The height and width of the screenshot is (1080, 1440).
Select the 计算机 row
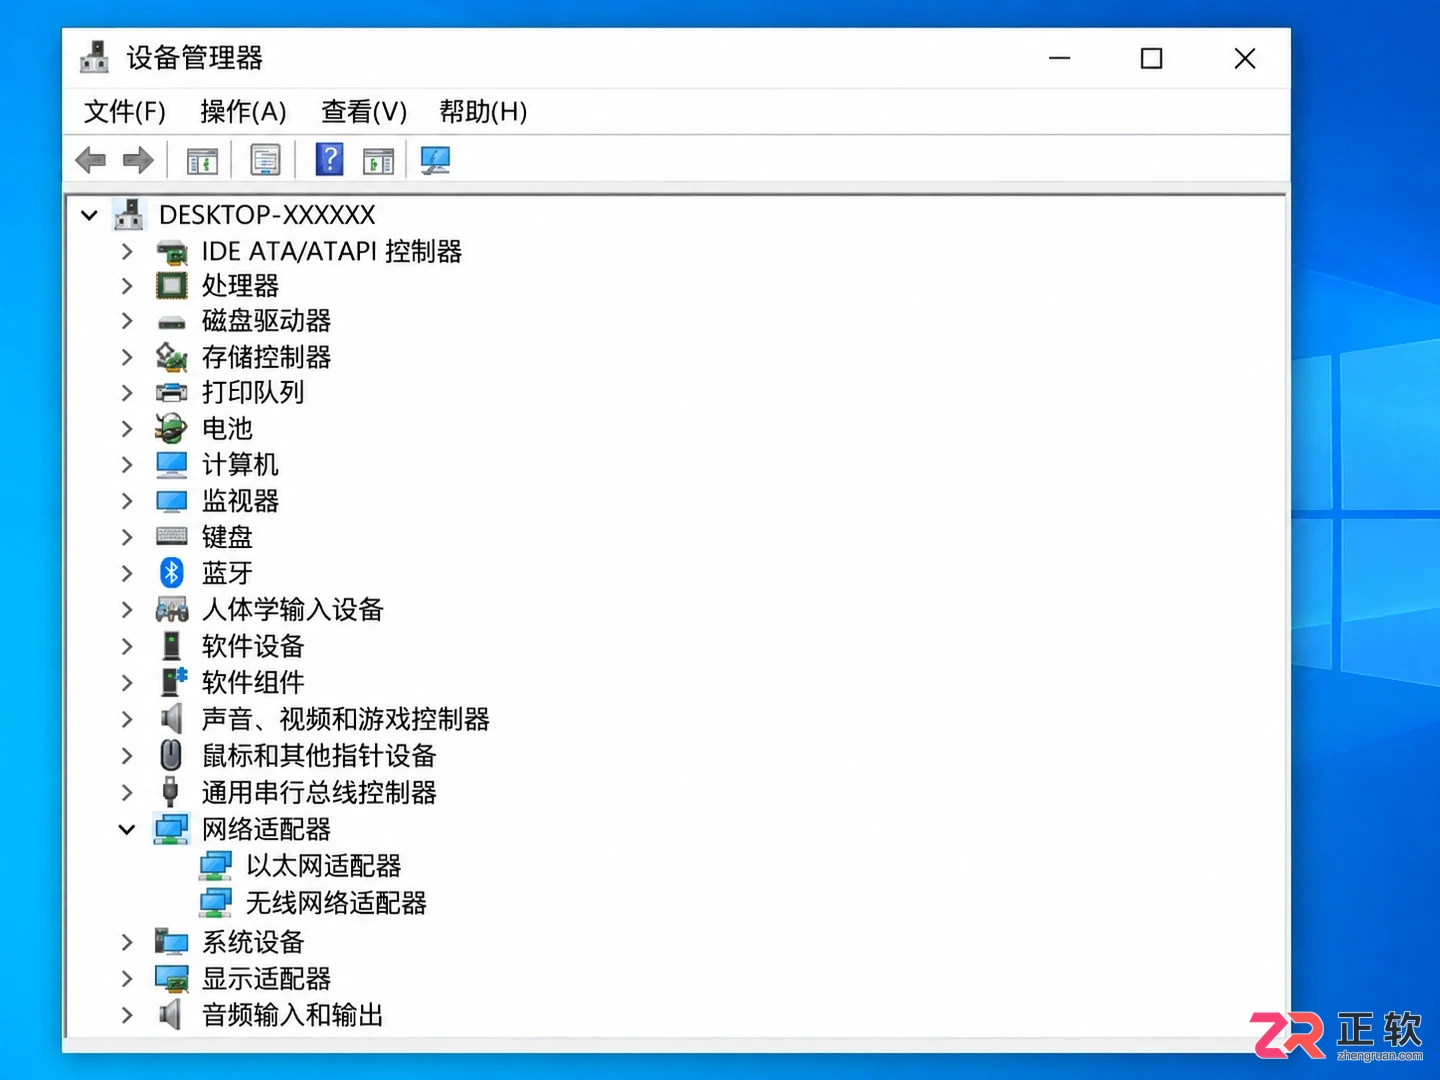[240, 465]
